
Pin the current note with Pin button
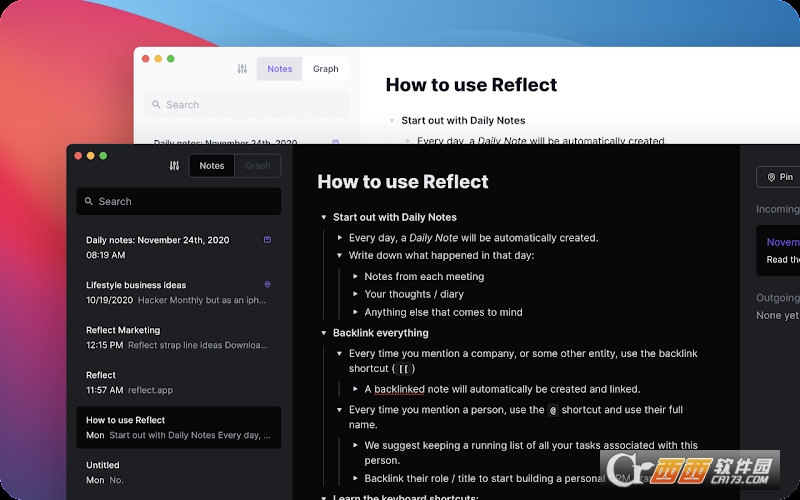780,177
